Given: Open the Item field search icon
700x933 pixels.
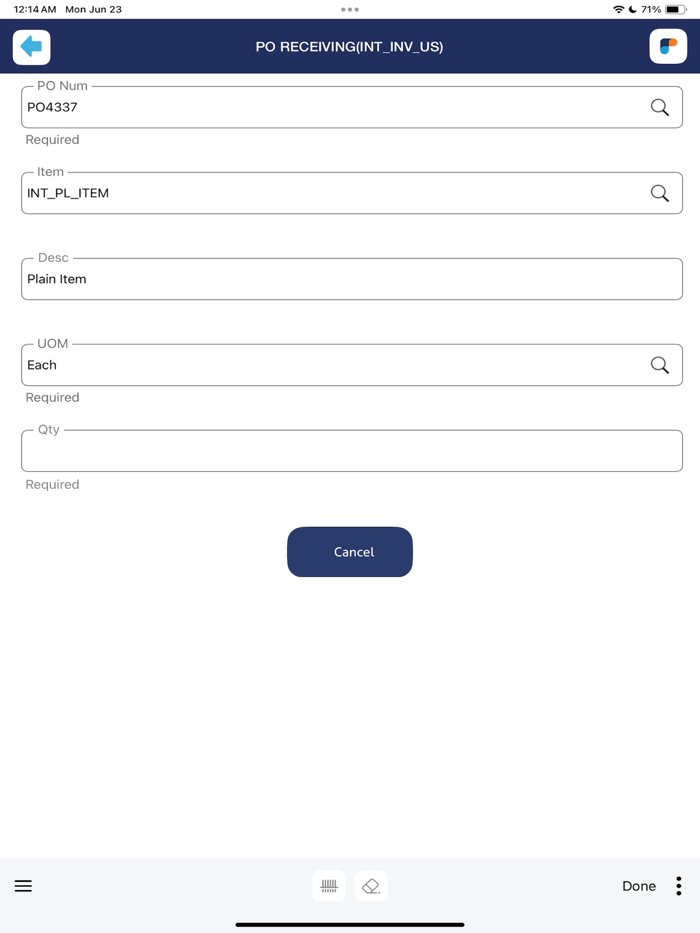Looking at the screenshot, I should point(660,193).
